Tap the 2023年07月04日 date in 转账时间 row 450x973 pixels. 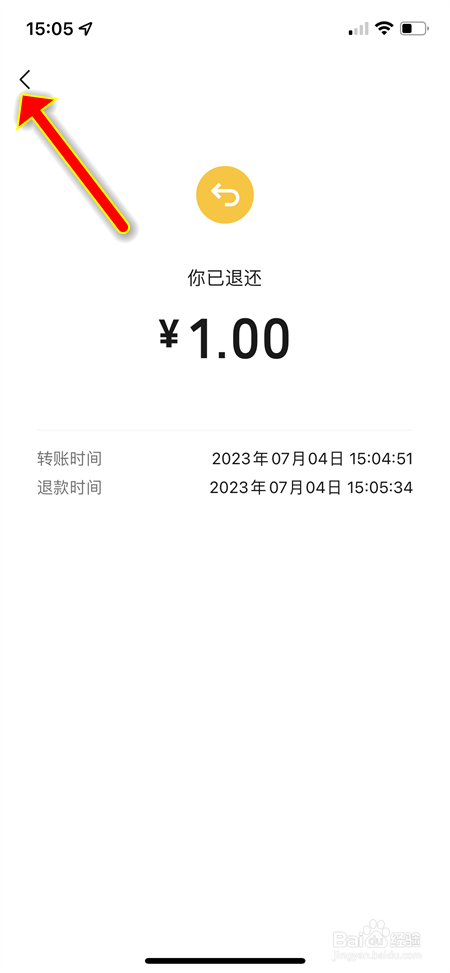click(x=277, y=459)
